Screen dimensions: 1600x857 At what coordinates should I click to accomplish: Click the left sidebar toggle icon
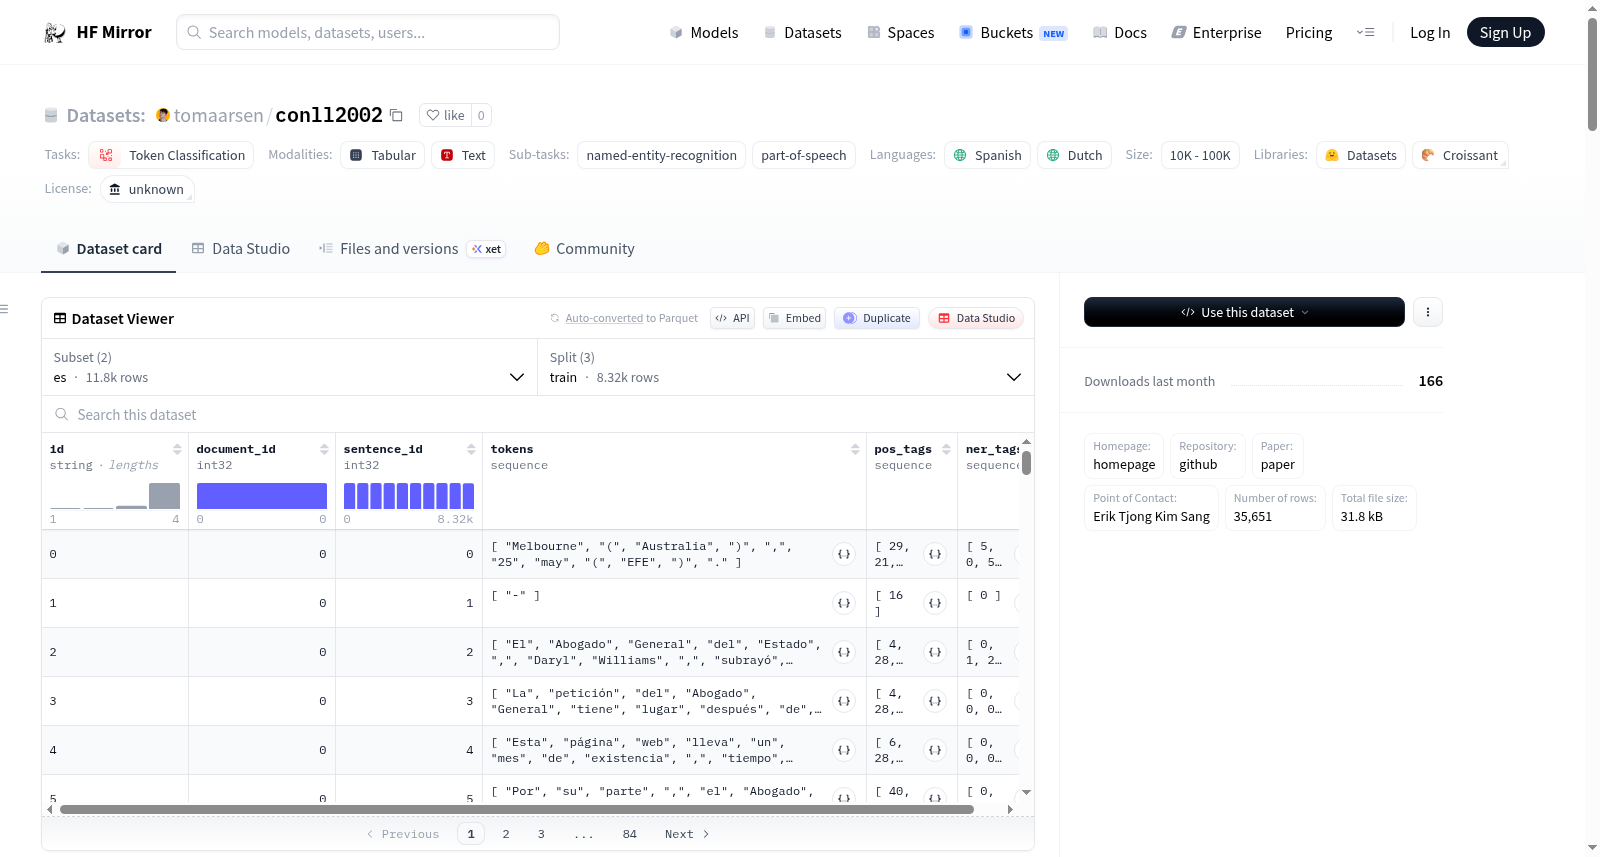tap(4, 309)
